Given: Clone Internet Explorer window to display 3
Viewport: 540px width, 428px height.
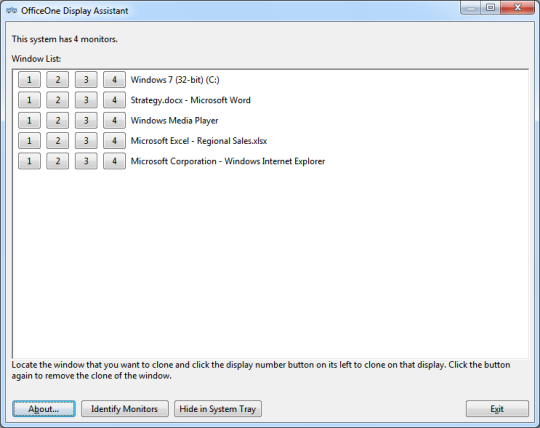Looking at the screenshot, I should coord(86,161).
